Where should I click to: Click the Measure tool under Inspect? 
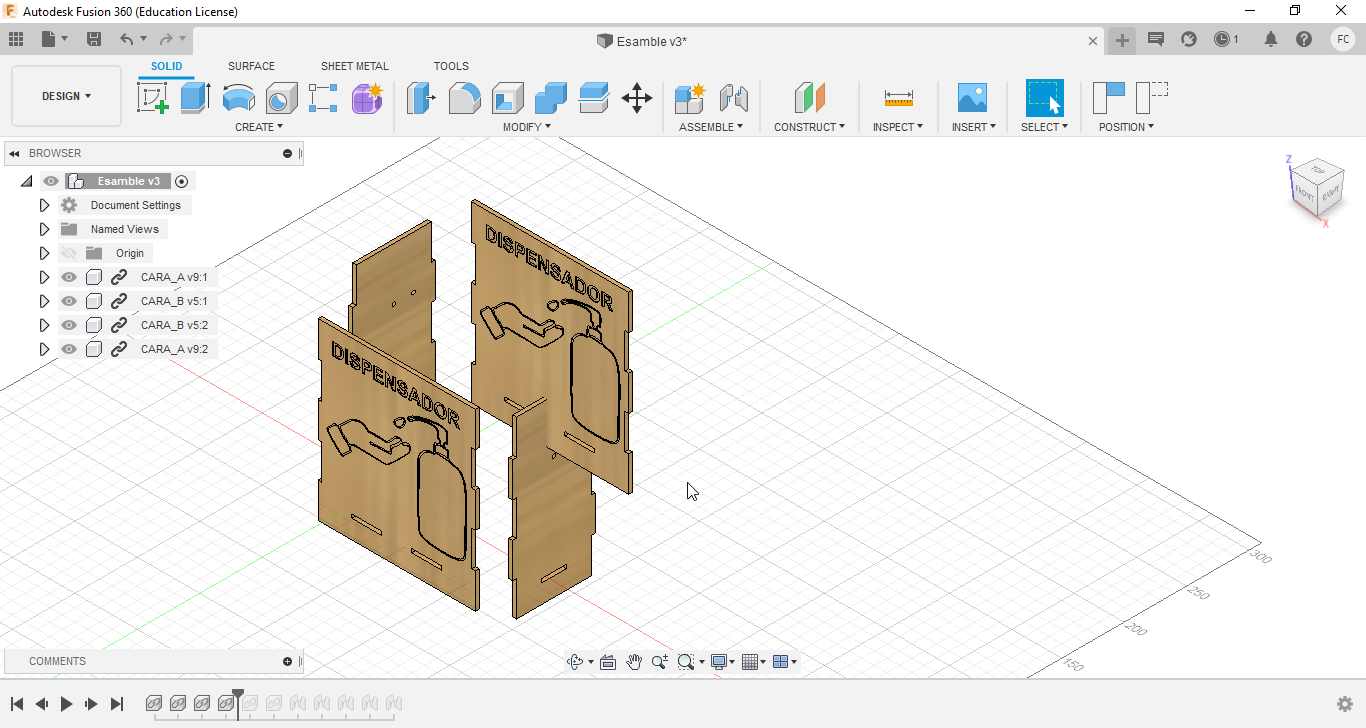click(898, 97)
